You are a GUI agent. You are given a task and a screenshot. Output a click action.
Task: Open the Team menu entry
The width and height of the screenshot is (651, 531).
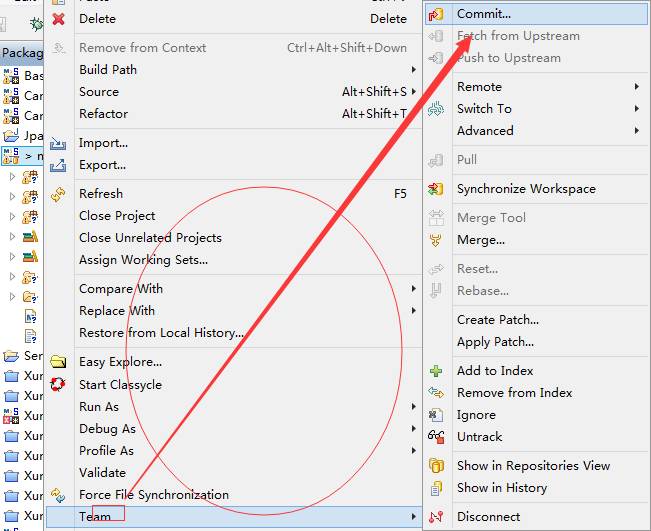(233, 517)
